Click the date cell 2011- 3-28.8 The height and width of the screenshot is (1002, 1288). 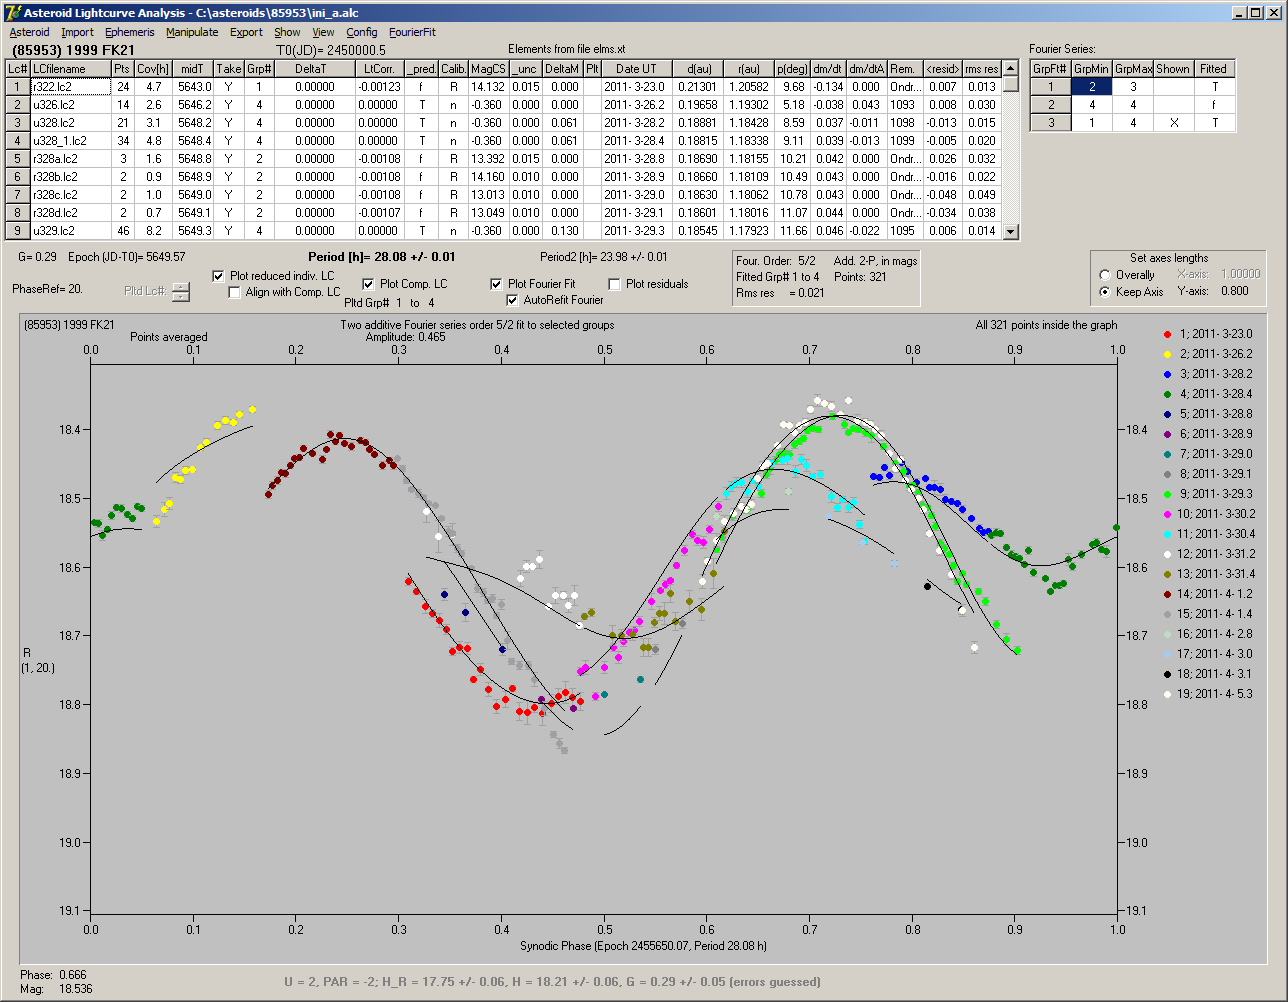pyautogui.click(x=636, y=159)
